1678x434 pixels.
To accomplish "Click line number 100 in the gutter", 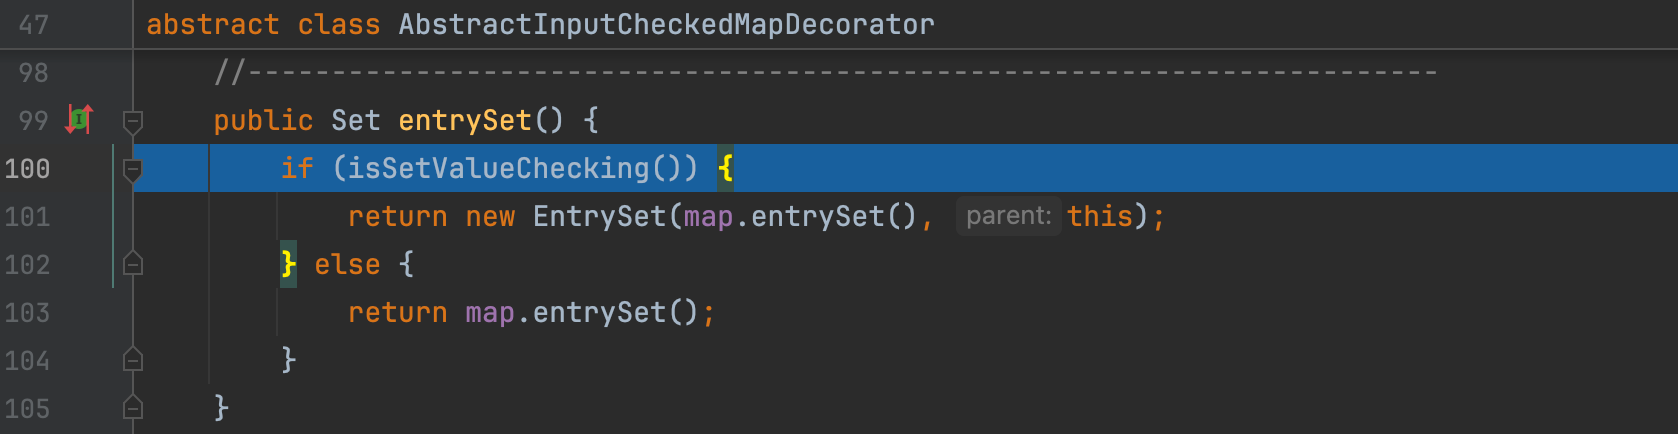I will pos(27,169).
